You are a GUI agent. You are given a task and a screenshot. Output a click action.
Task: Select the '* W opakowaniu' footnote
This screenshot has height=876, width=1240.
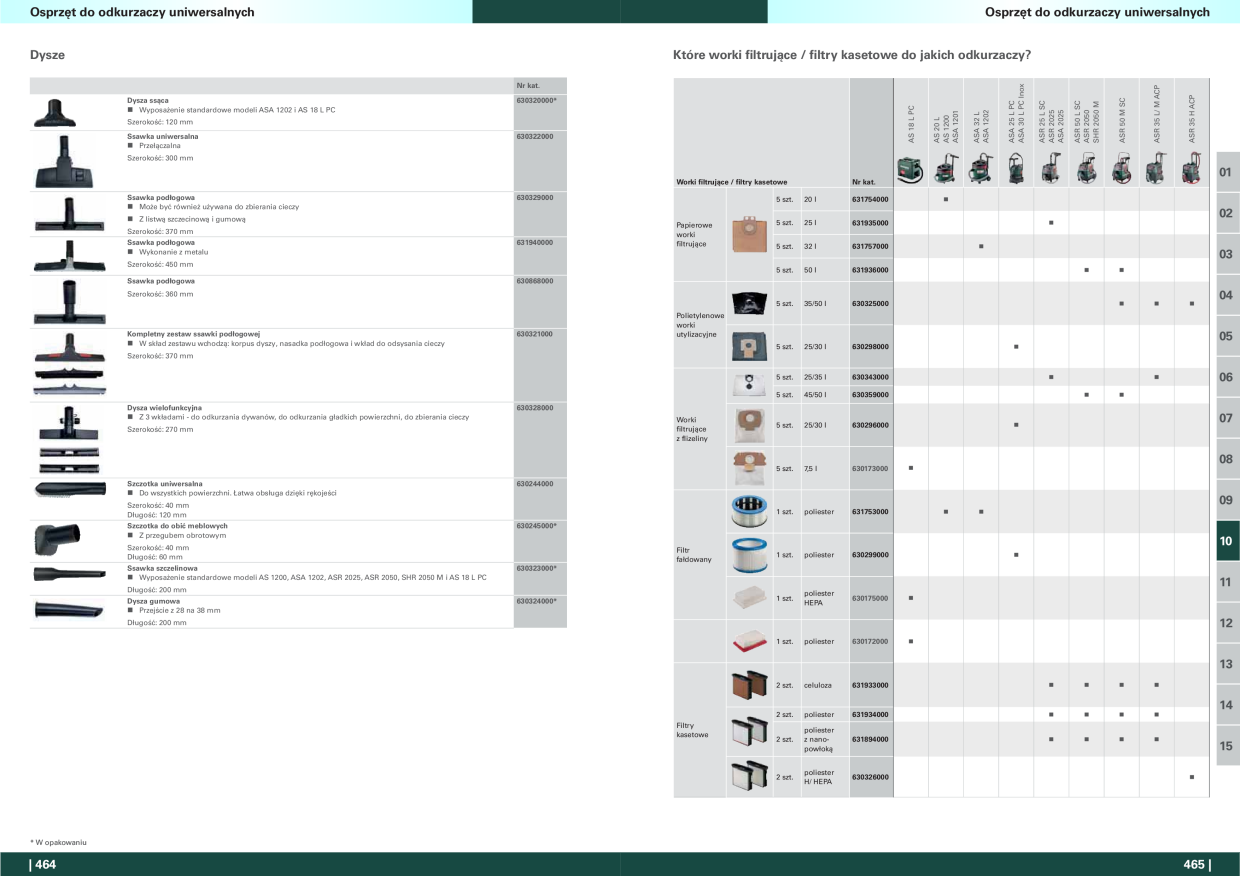(58, 843)
